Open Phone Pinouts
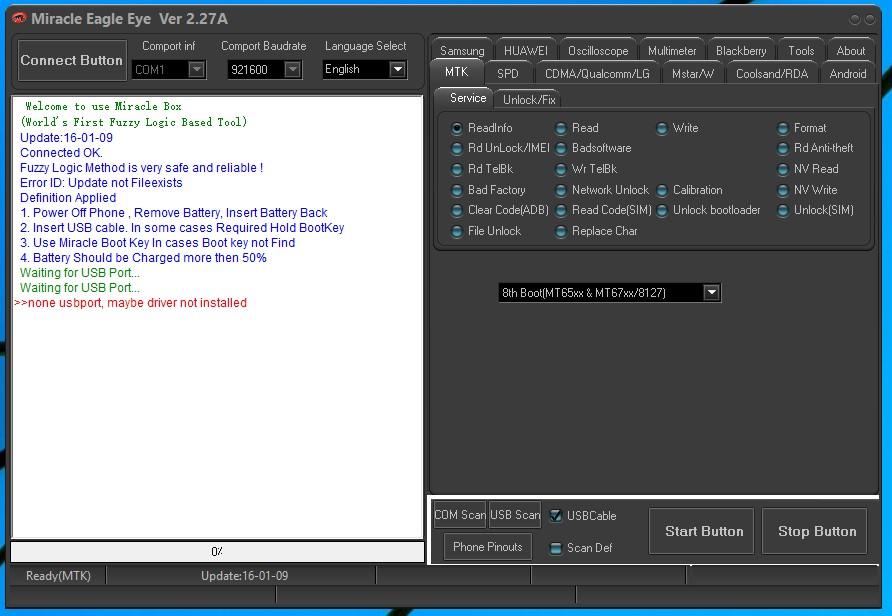Image resolution: width=892 pixels, height=616 pixels. tap(488, 547)
